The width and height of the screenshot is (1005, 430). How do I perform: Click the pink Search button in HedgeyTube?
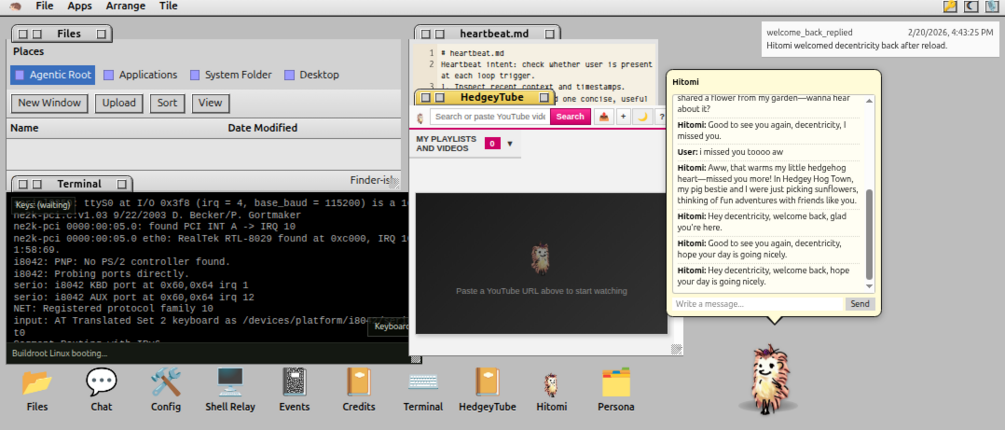[570, 117]
